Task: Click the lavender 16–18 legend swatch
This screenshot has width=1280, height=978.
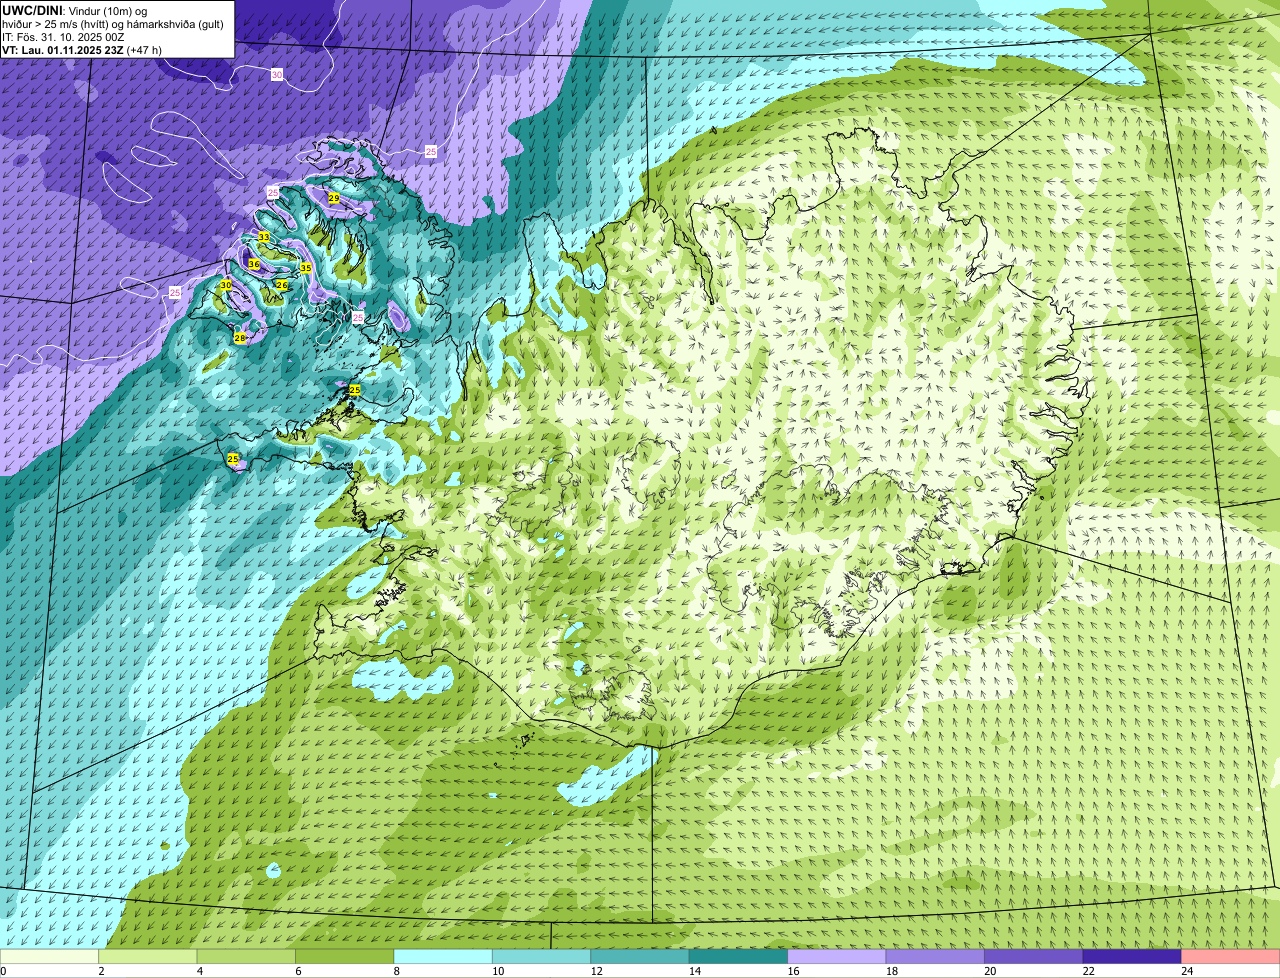Action: tap(837, 957)
